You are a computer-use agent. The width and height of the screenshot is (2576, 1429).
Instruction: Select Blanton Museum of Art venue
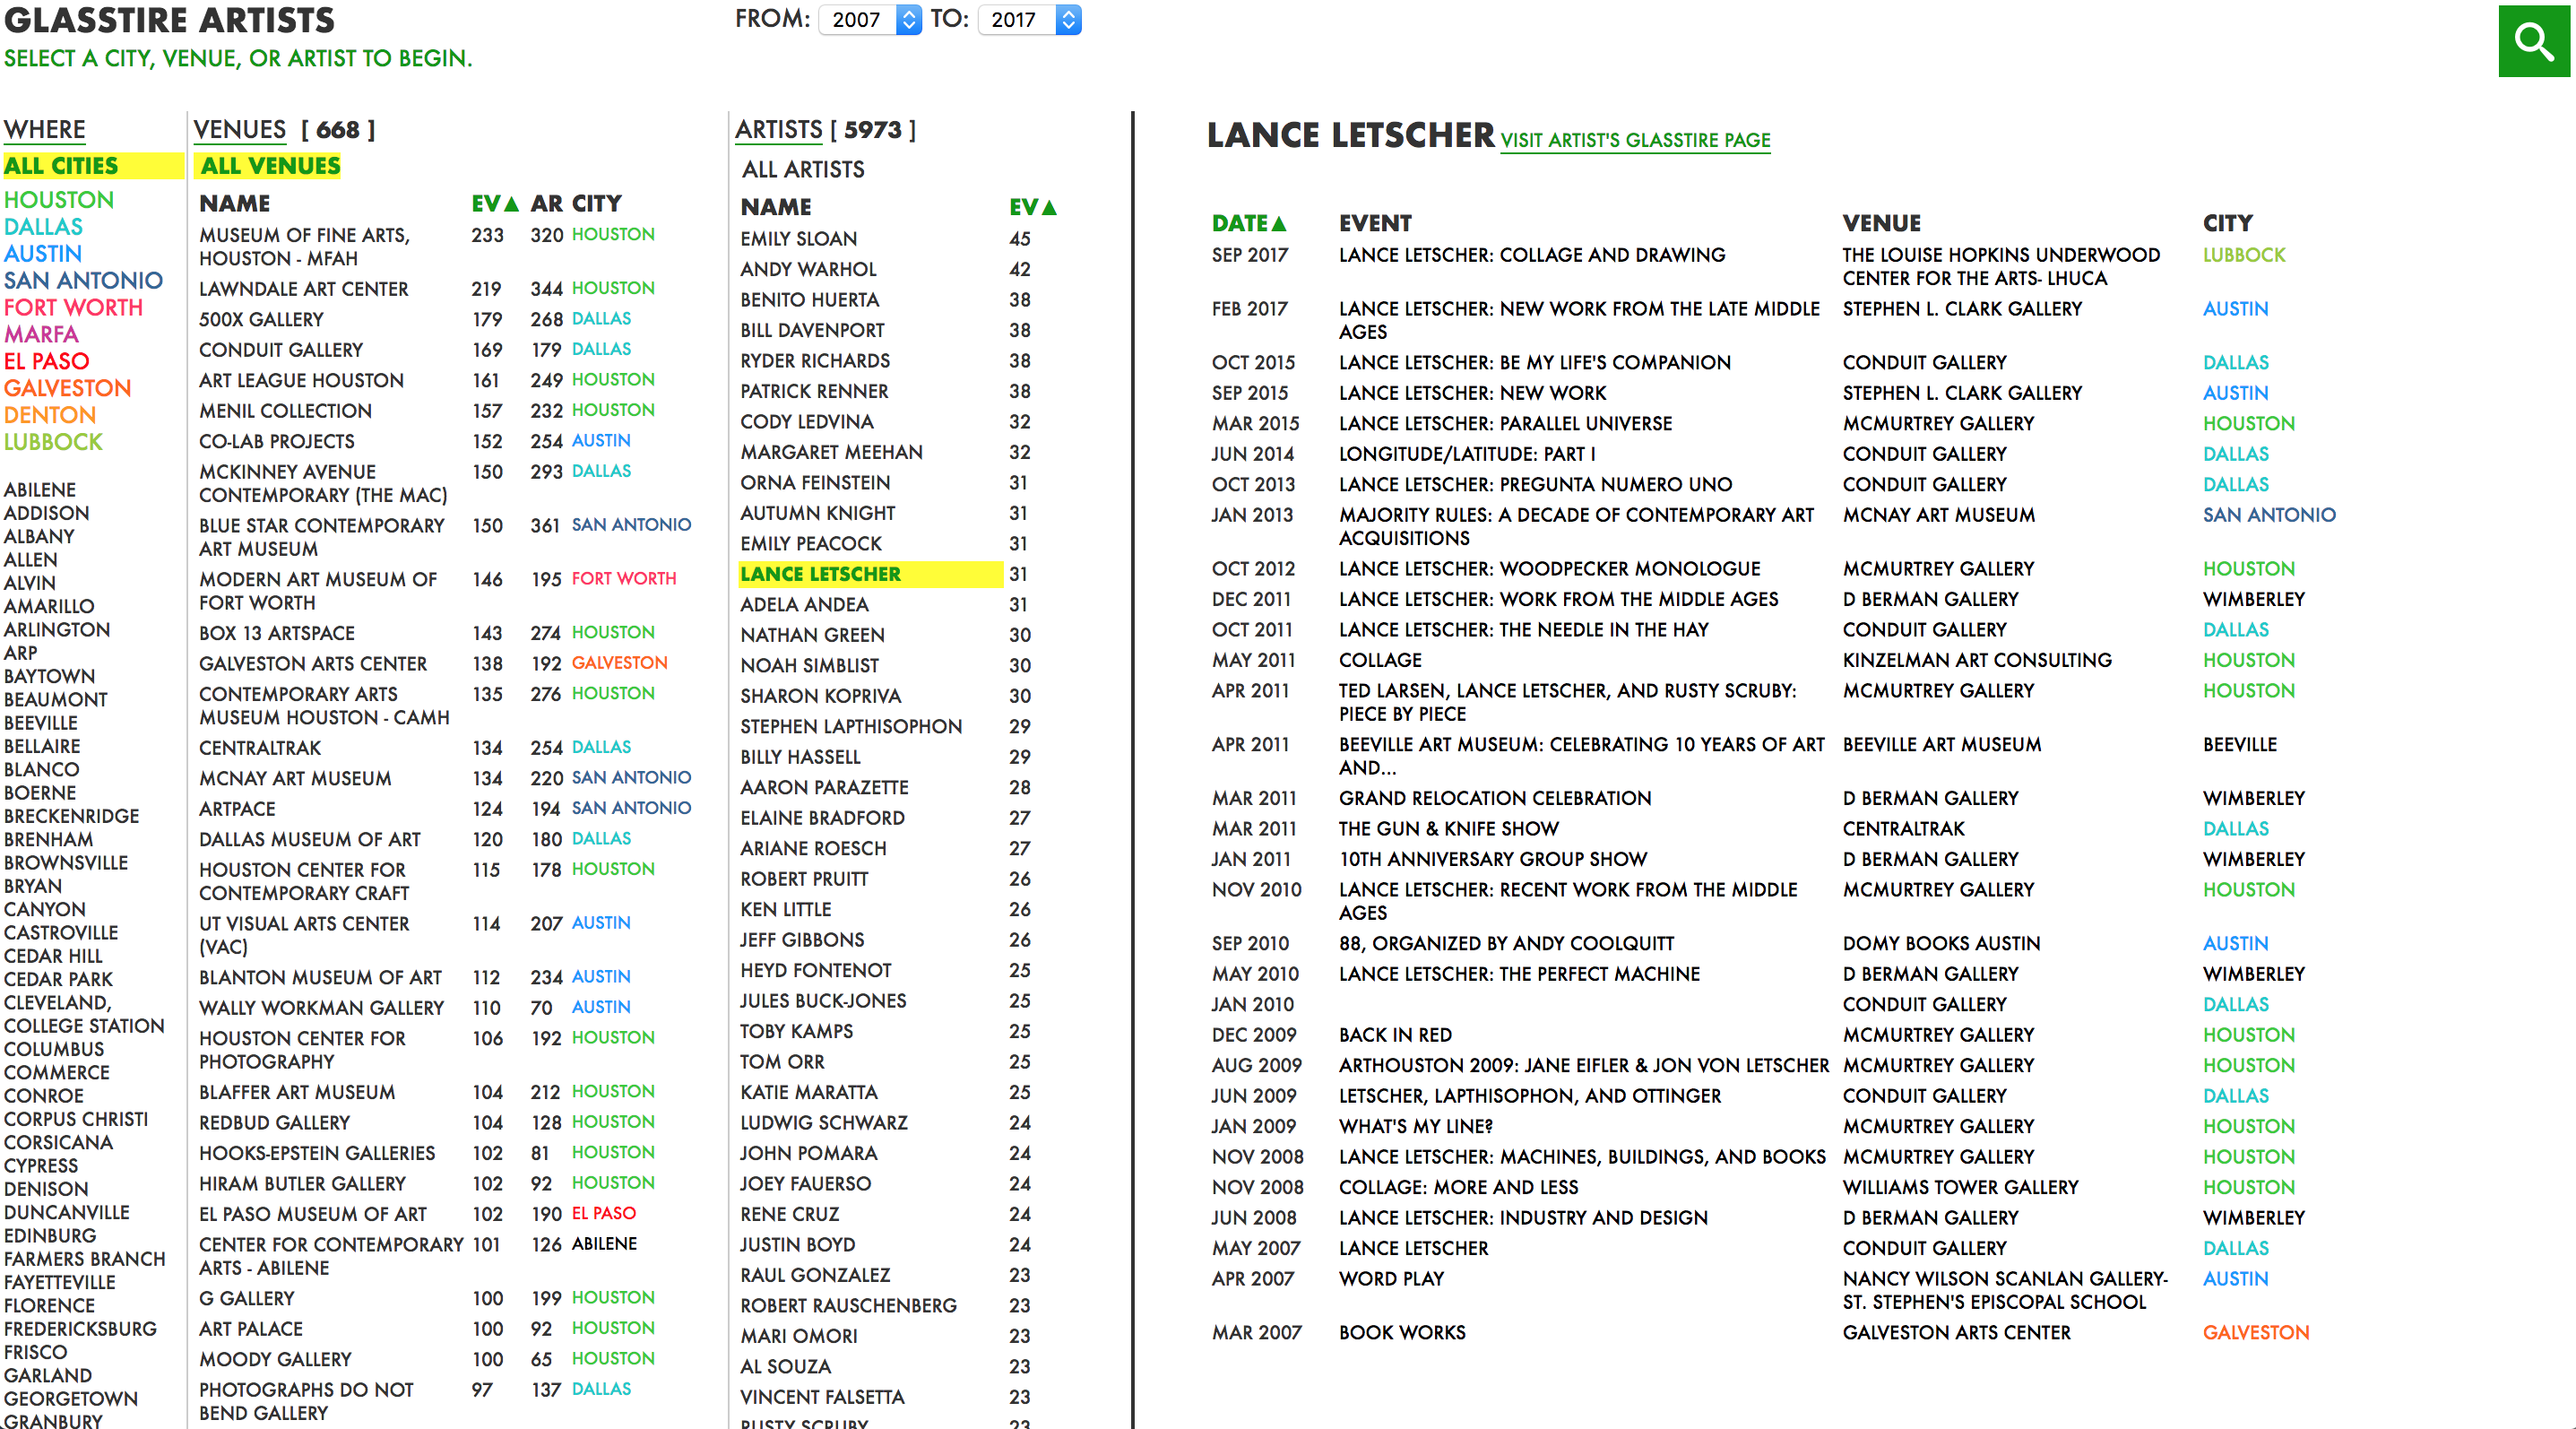coord(320,978)
